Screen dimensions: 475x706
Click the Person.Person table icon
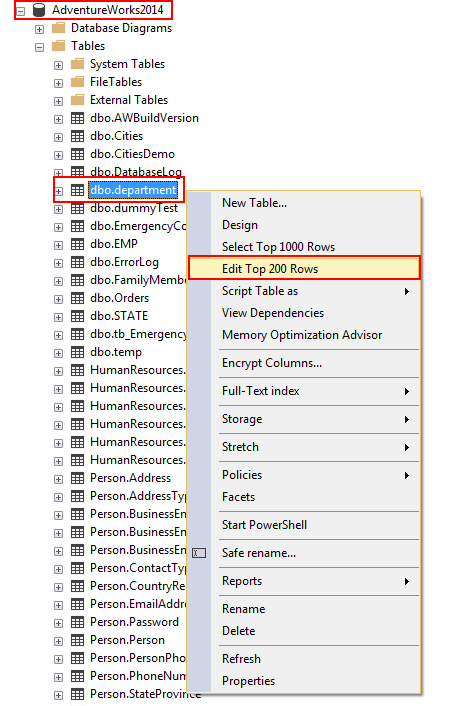[77, 641]
